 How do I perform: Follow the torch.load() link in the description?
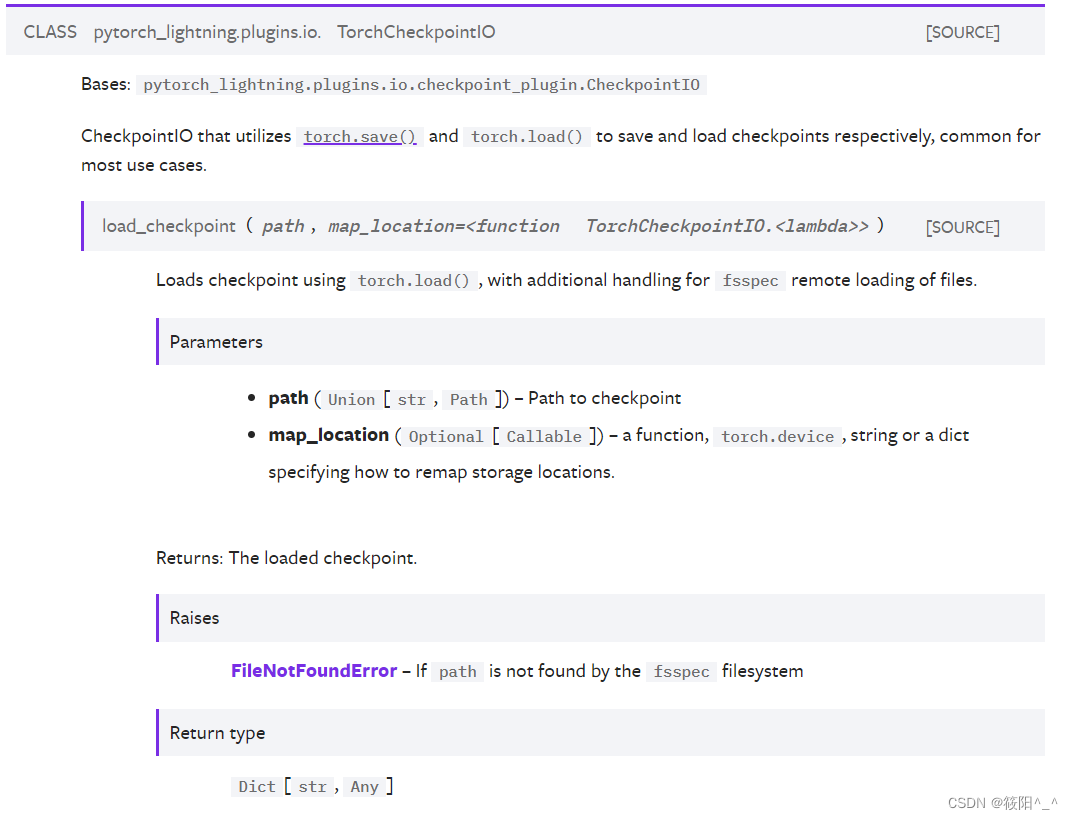pyautogui.click(x=527, y=136)
